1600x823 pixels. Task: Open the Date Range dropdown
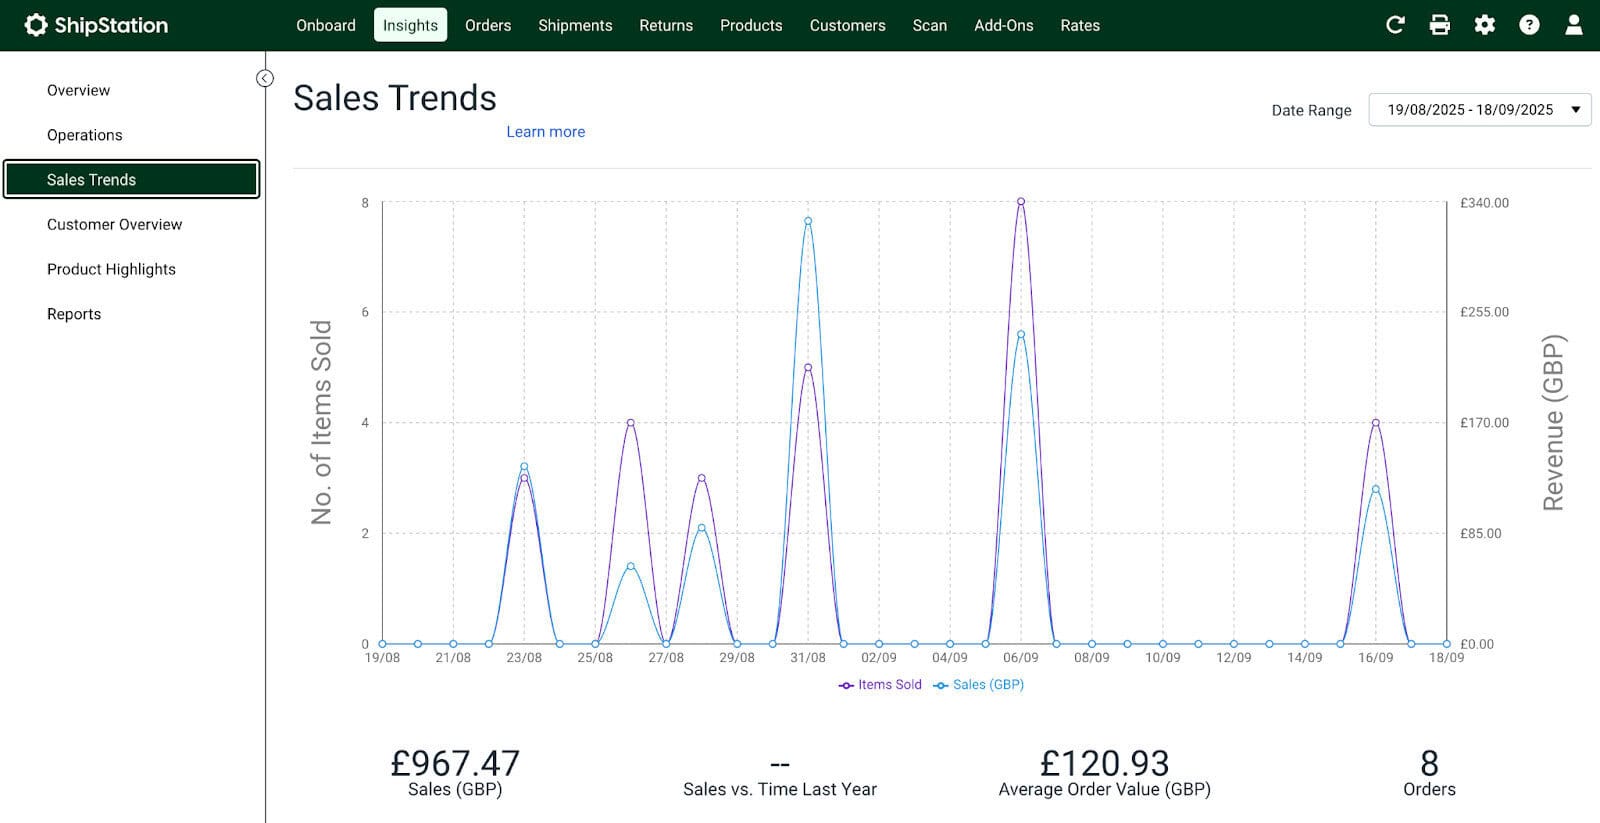coord(1469,110)
